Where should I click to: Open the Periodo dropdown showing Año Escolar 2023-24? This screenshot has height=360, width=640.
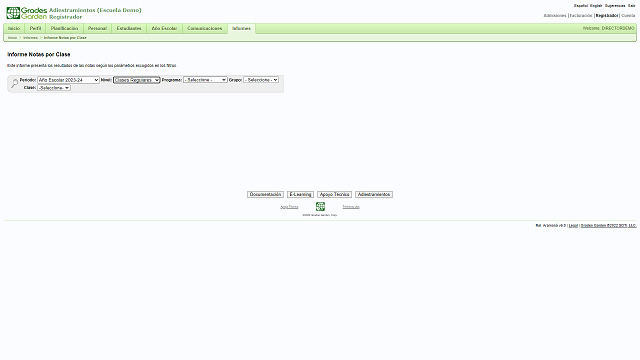[x=68, y=80]
